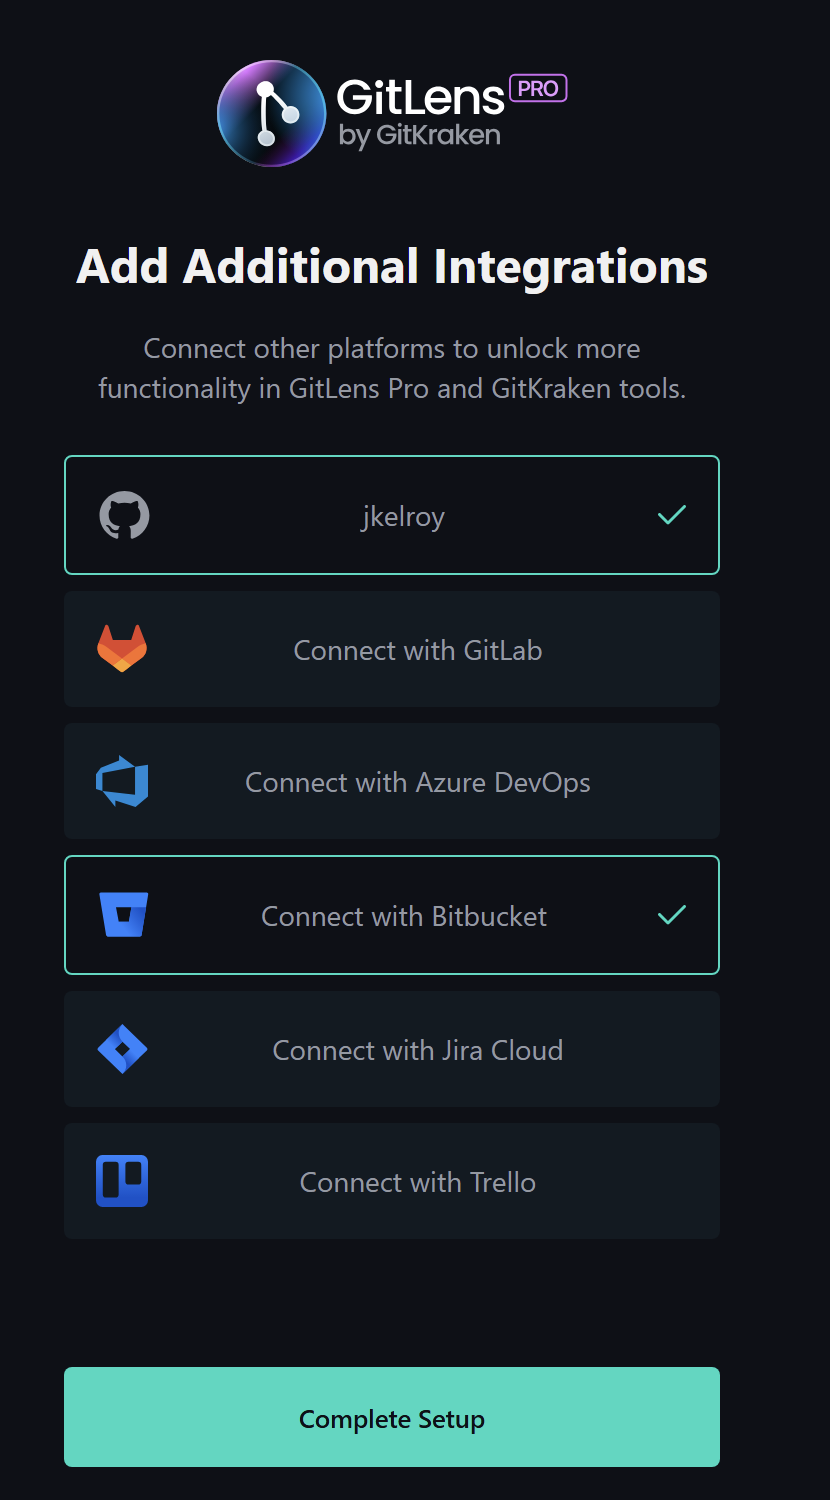830x1500 pixels.
Task: Click the purple PRO badge
Action: point(538,88)
